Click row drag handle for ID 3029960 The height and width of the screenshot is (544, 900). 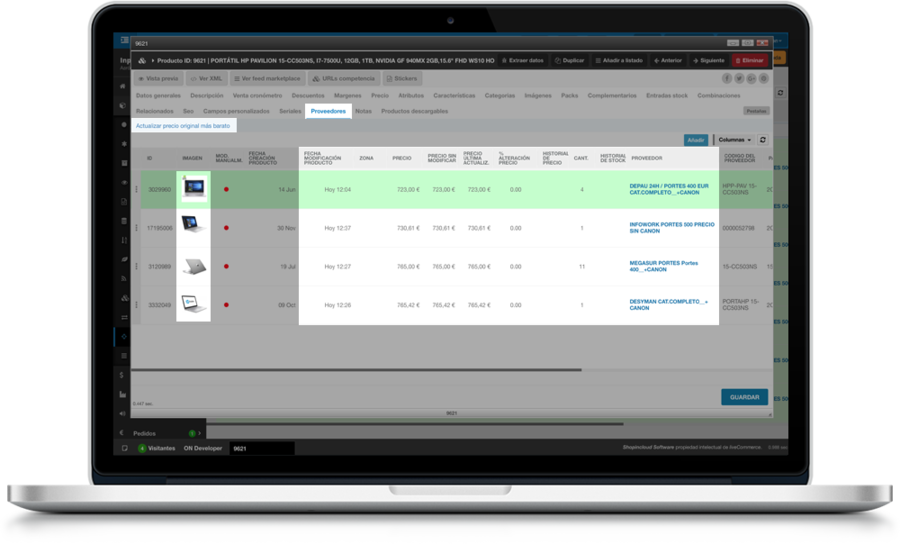137,189
